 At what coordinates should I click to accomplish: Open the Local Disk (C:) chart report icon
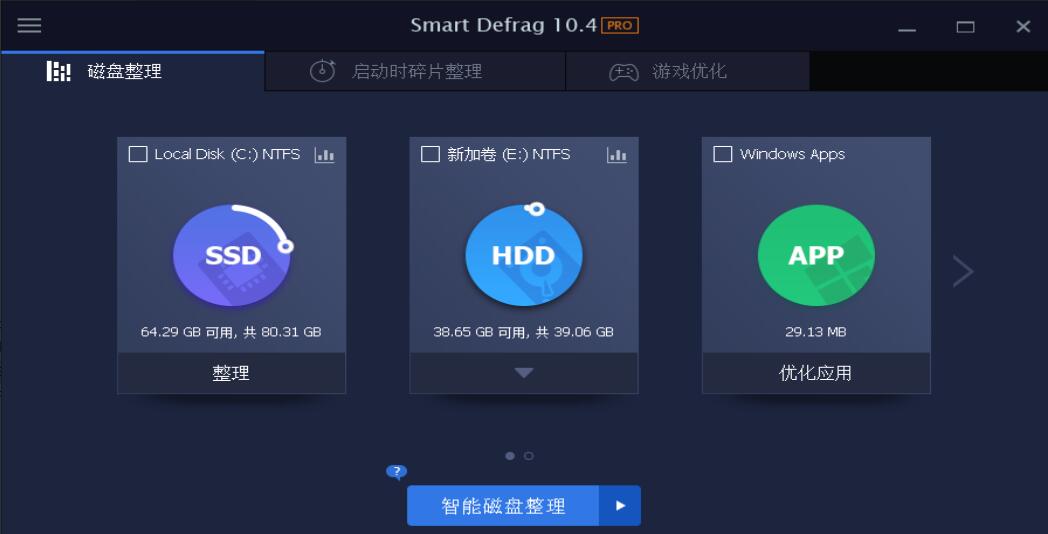[325, 155]
